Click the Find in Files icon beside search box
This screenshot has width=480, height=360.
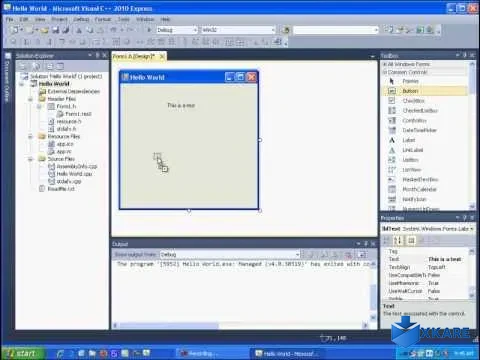pos(285,30)
